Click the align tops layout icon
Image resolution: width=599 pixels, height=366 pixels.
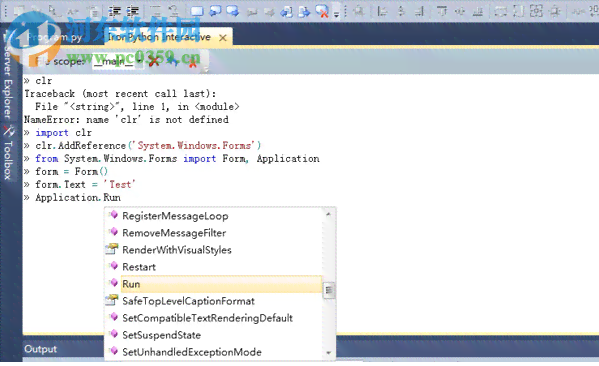[442, 11]
